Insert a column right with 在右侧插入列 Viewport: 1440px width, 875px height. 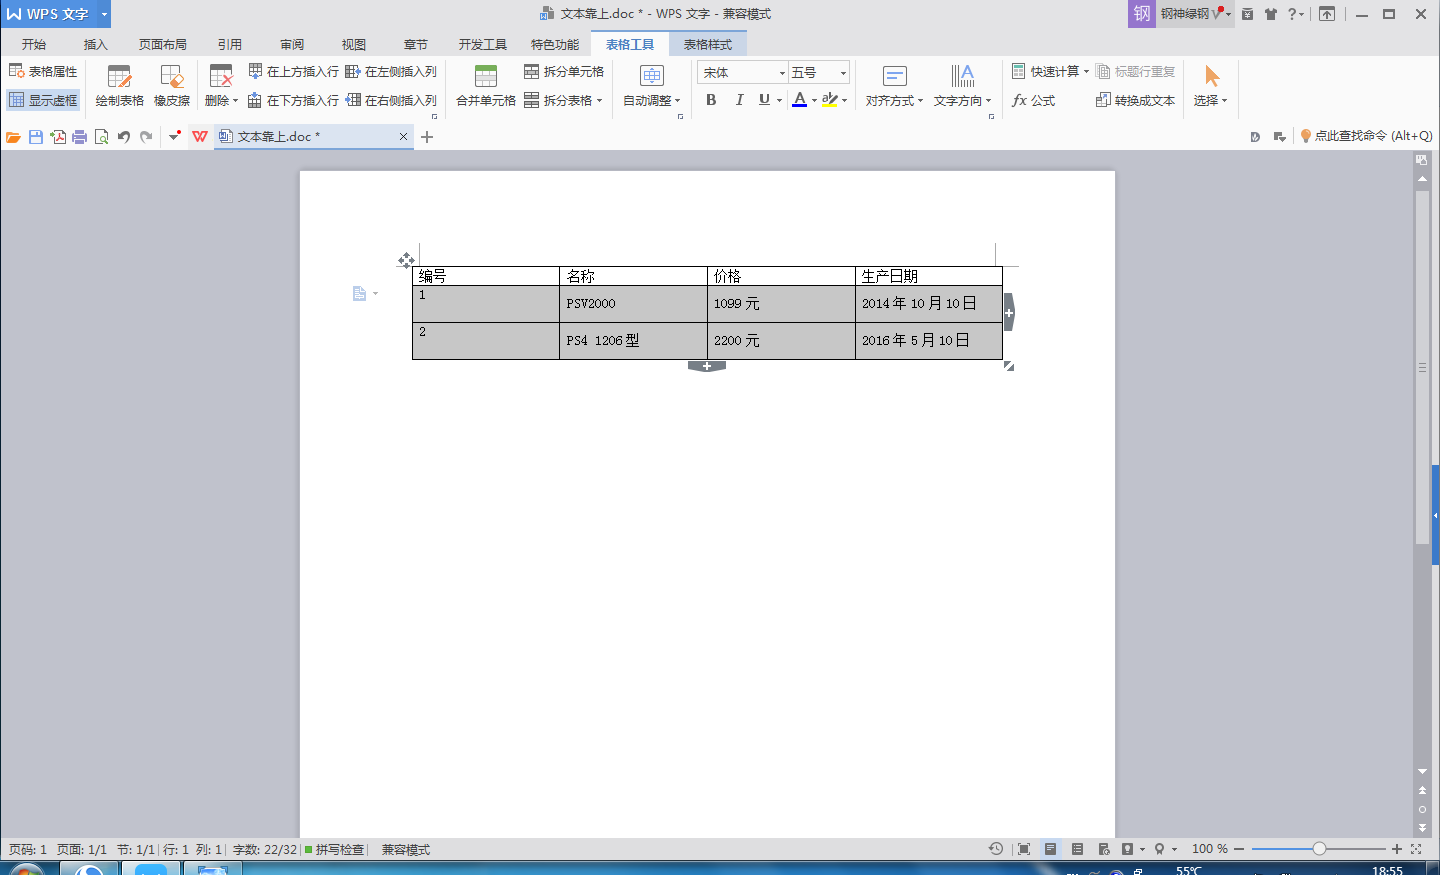point(391,100)
